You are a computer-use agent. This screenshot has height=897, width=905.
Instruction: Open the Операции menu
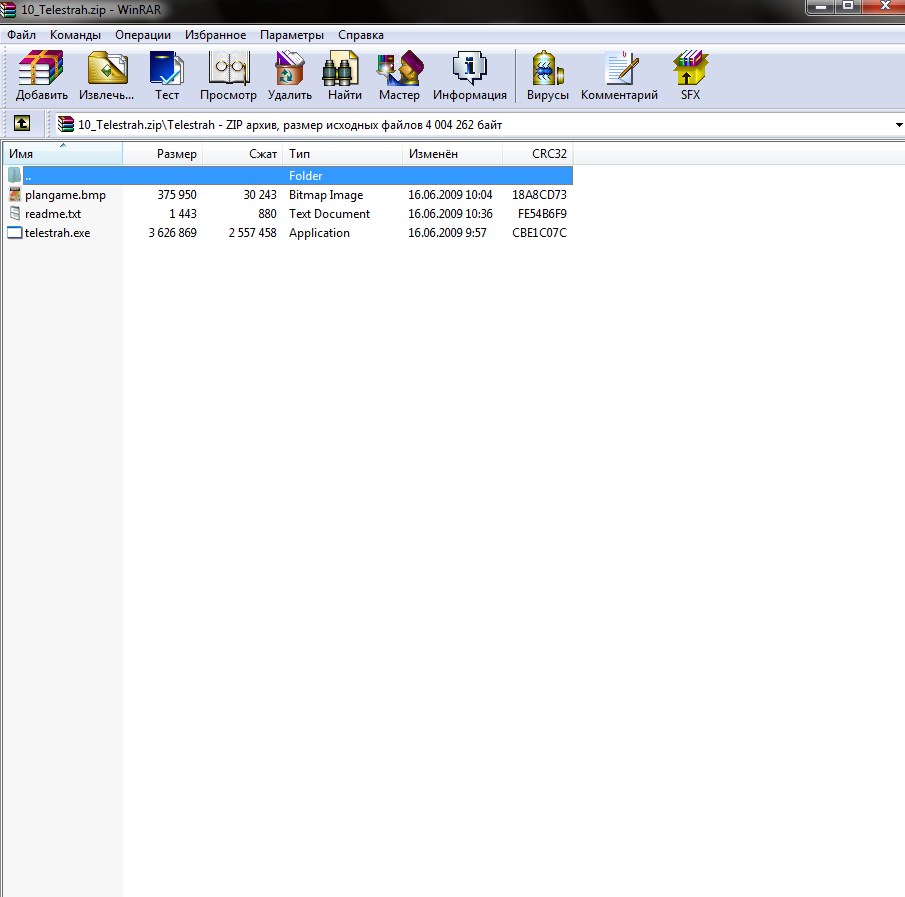[x=143, y=35]
